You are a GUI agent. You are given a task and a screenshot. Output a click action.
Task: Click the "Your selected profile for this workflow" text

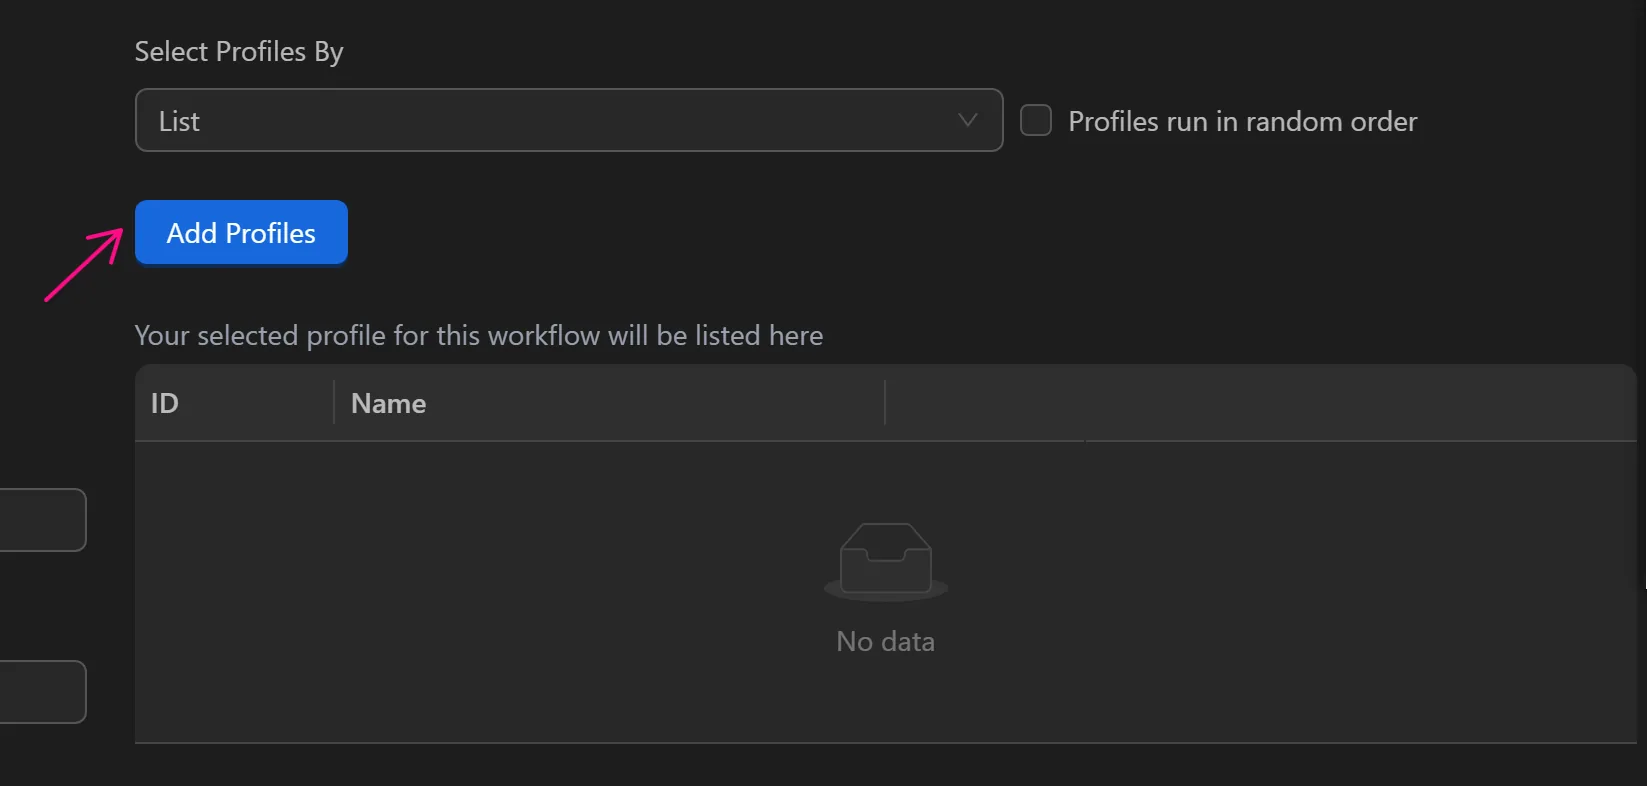click(478, 335)
